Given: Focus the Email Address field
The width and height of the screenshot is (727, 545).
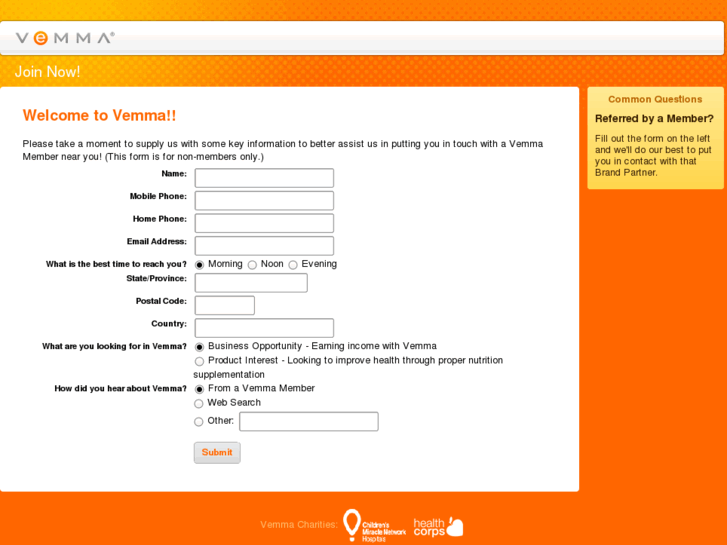Looking at the screenshot, I should click(264, 246).
